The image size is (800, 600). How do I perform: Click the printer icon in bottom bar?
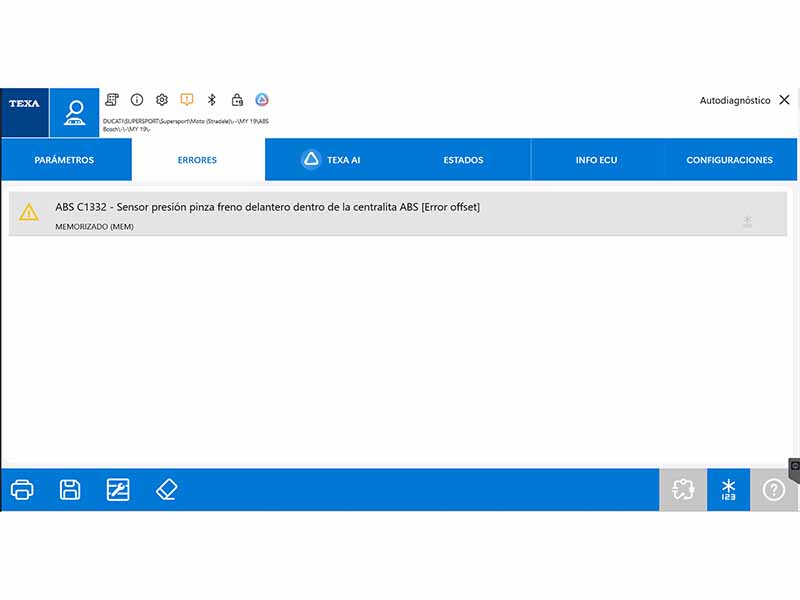pyautogui.click(x=22, y=490)
